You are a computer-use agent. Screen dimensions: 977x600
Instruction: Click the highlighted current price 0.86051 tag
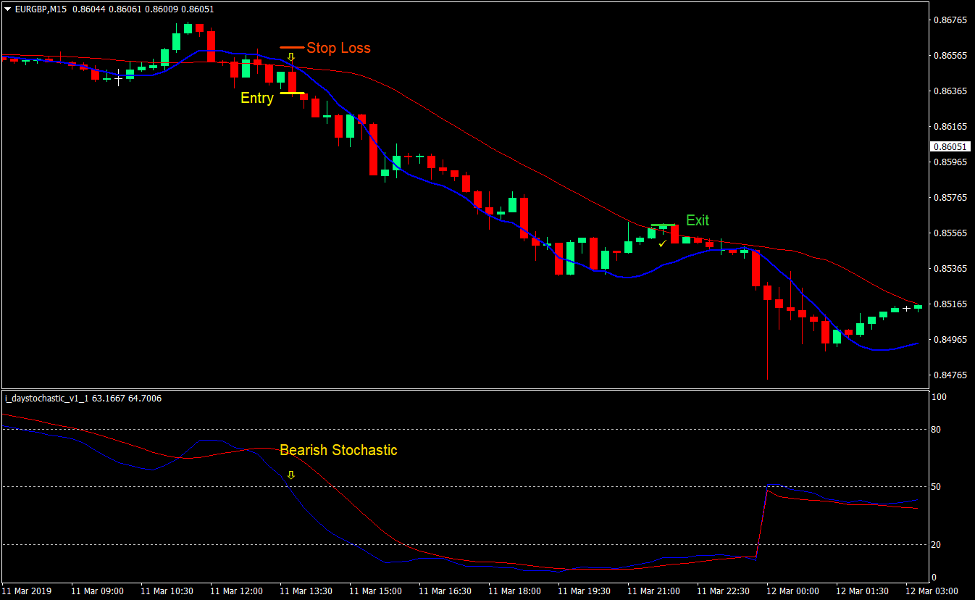950,147
